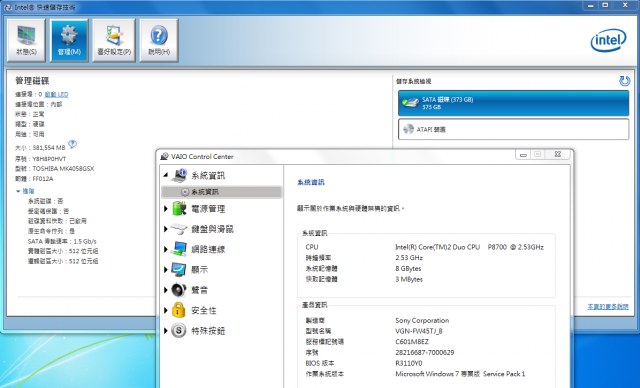Click the 電源管理 battery icon
Viewport: 640px width, 388px height.
point(179,208)
